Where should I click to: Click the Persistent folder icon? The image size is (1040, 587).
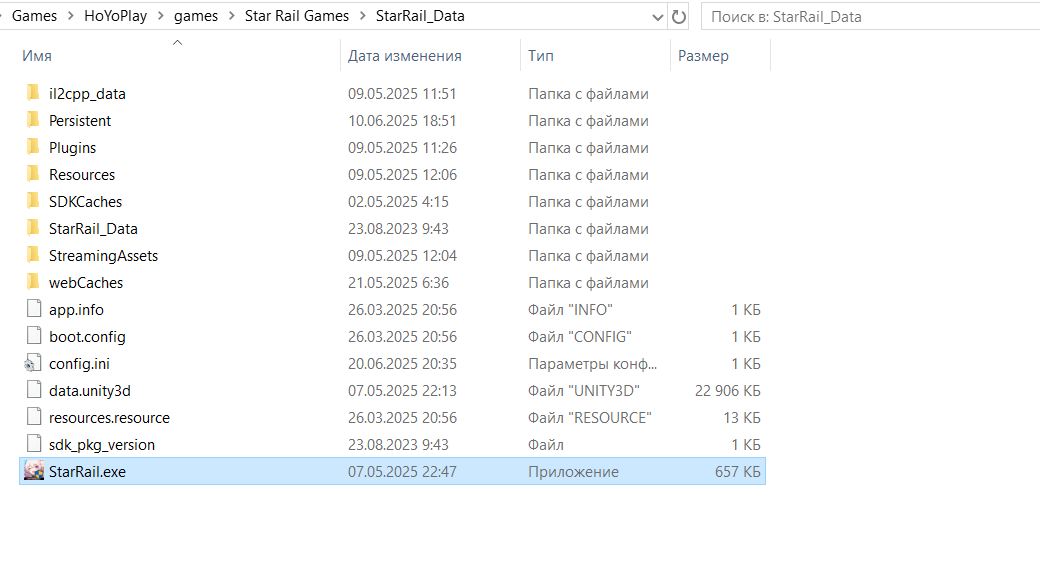[33, 120]
